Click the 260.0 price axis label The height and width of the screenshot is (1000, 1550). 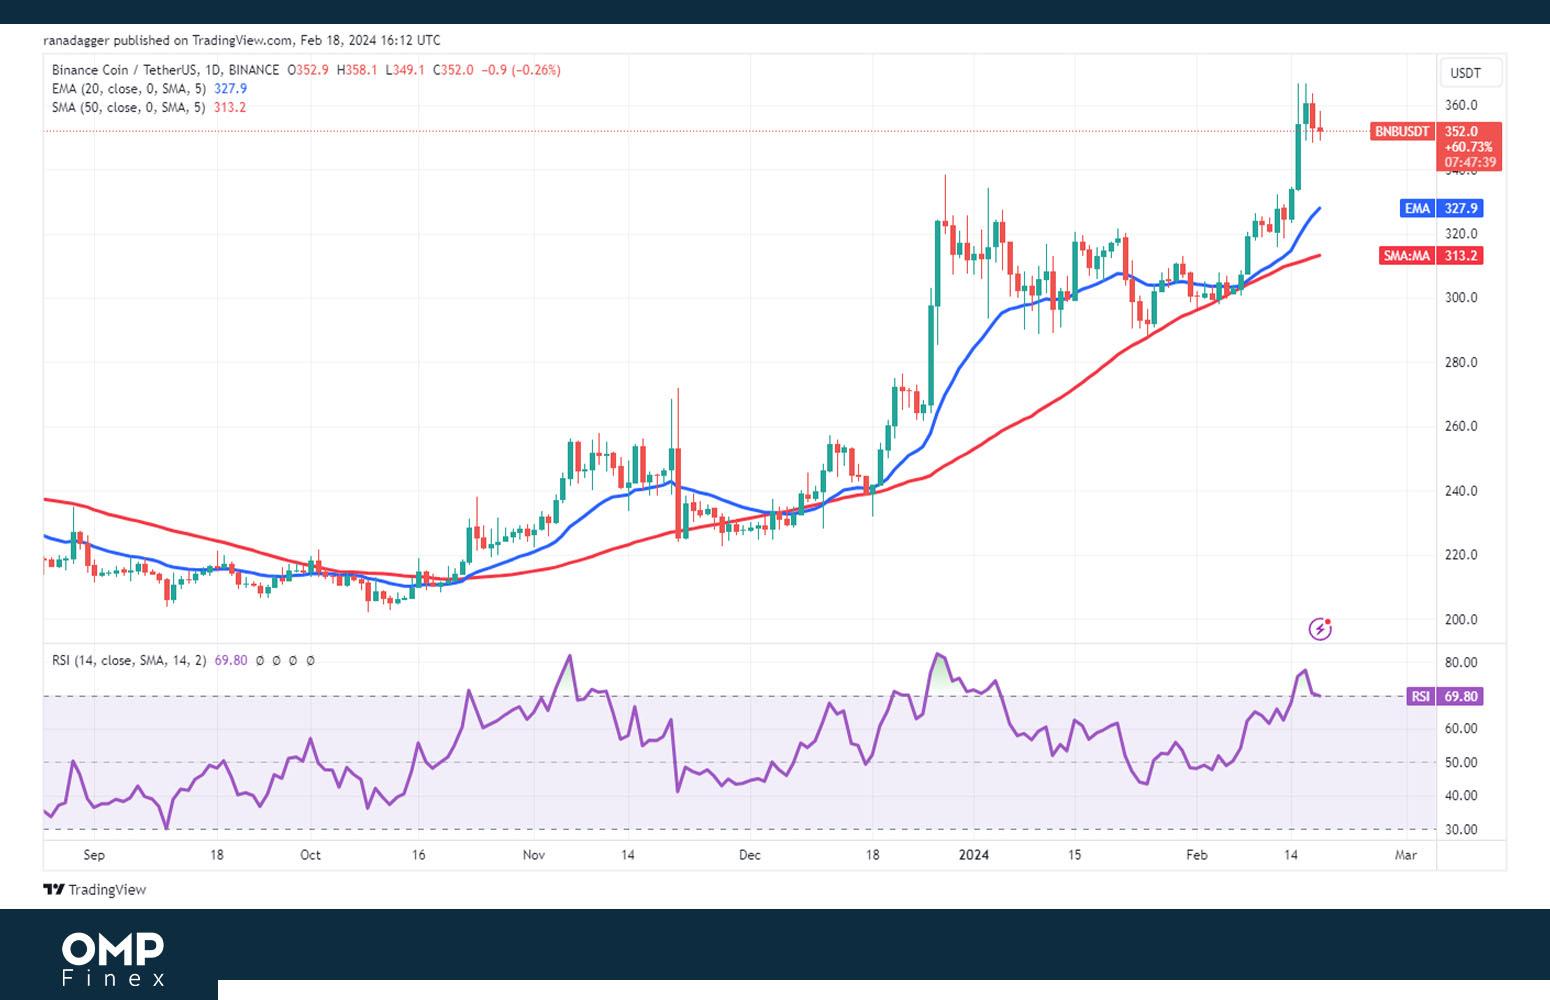1461,426
